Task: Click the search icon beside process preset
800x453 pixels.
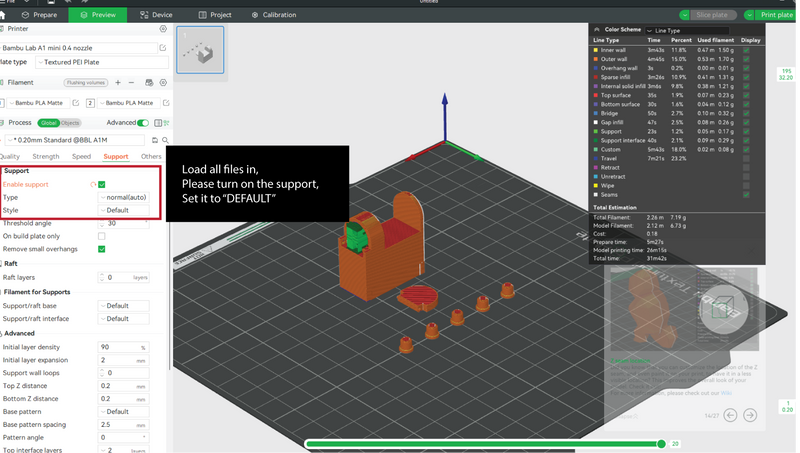Action: tap(165, 140)
